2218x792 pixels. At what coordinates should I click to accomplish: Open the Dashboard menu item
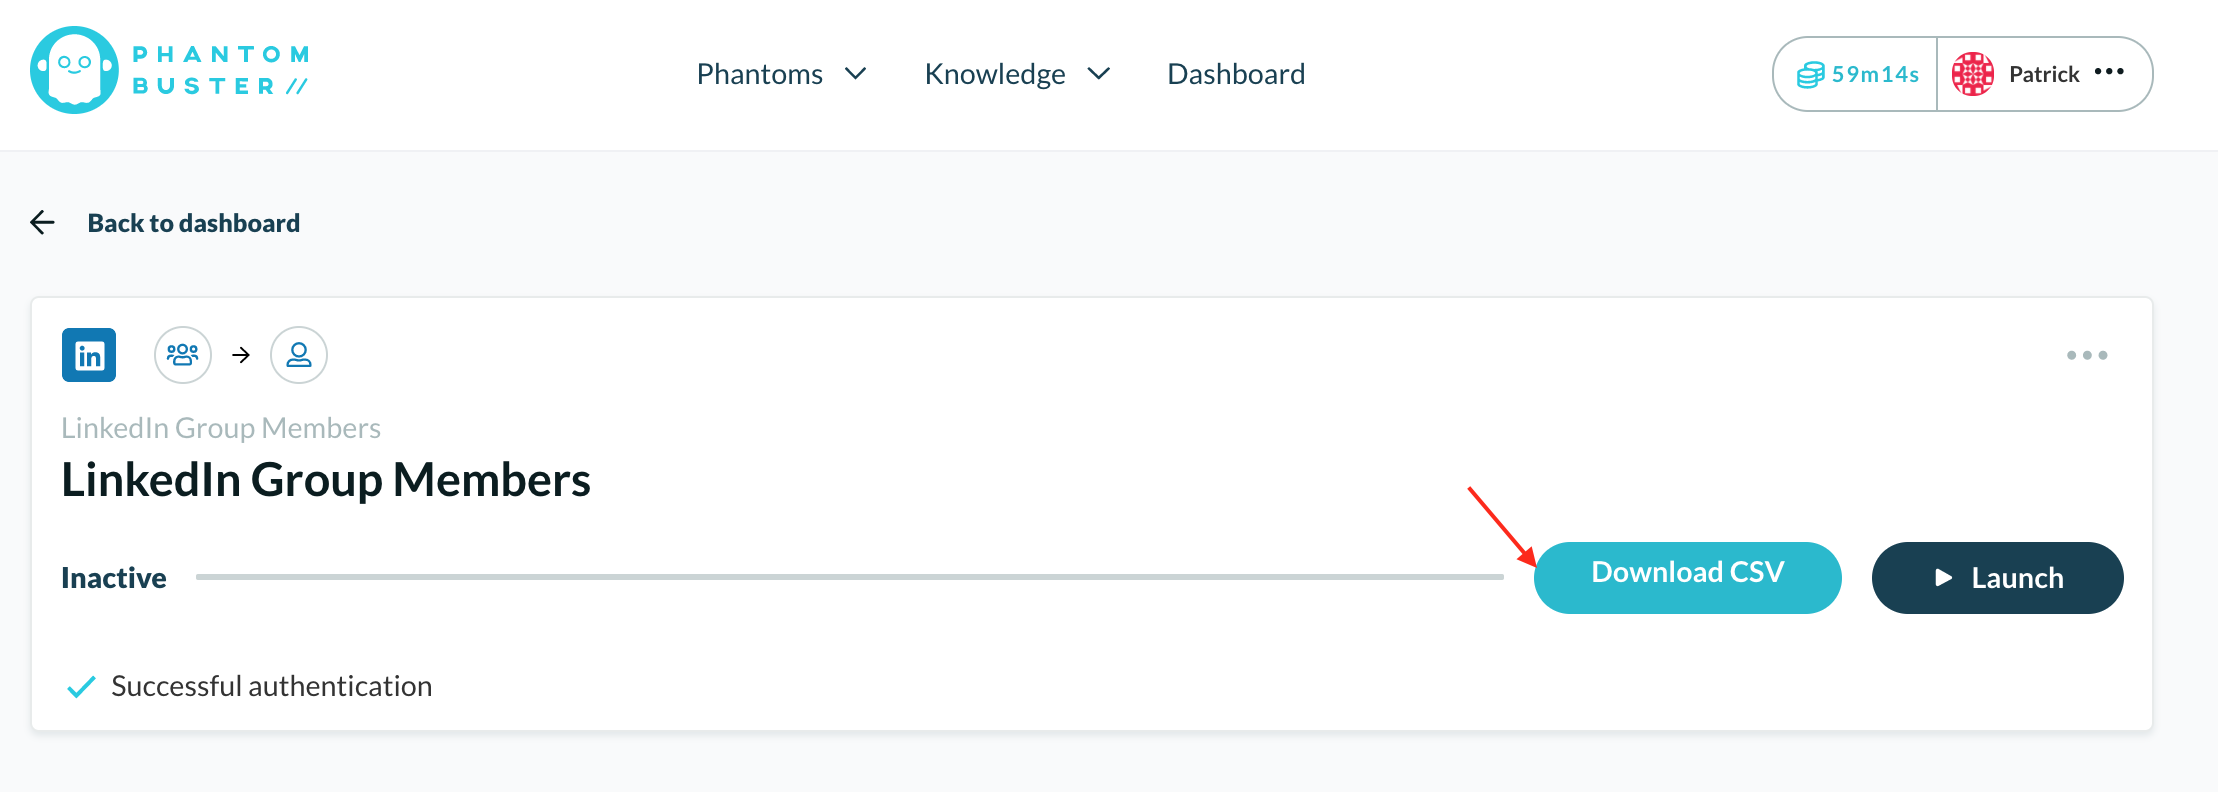pyautogui.click(x=1236, y=74)
